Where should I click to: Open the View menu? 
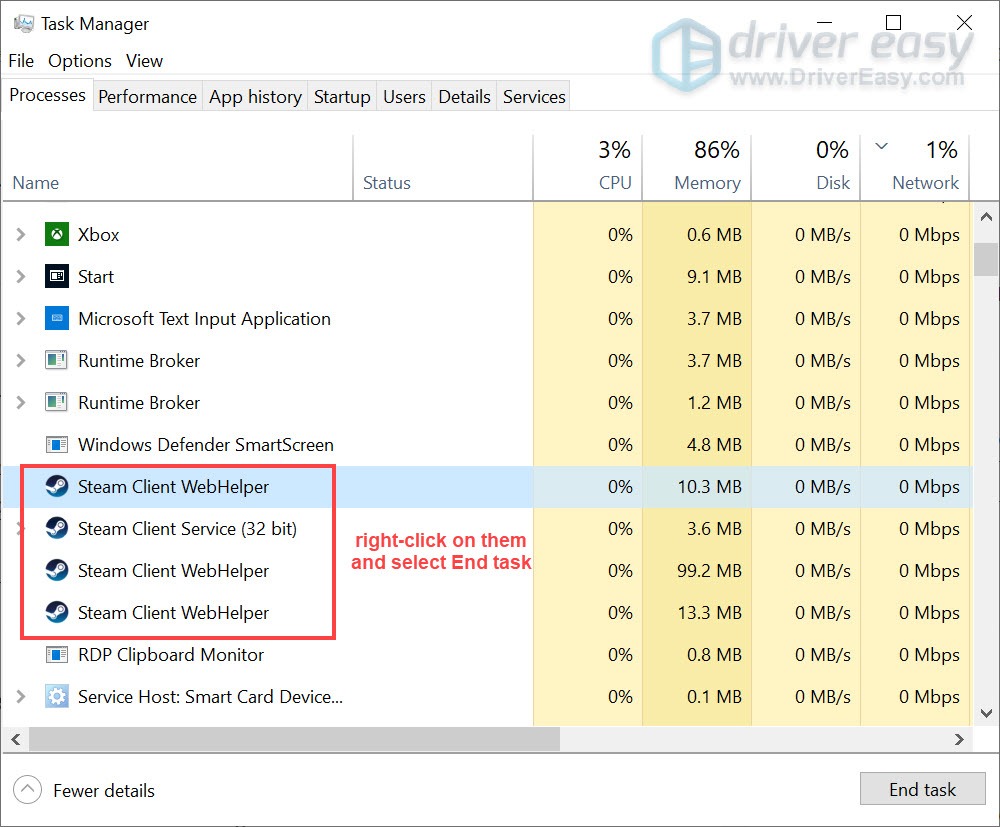144,61
